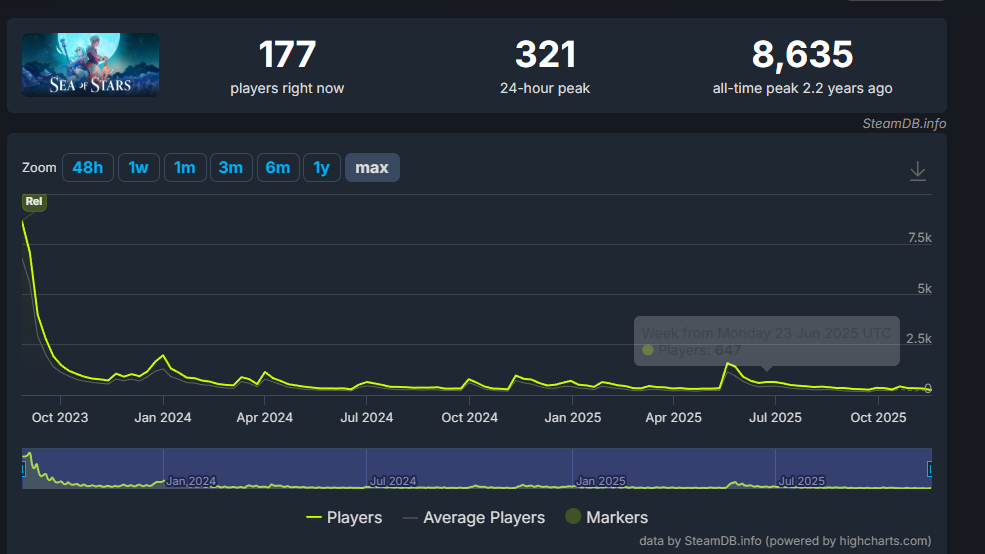Zoom chart to 6m
Image resolution: width=985 pixels, height=554 pixels.
click(277, 167)
